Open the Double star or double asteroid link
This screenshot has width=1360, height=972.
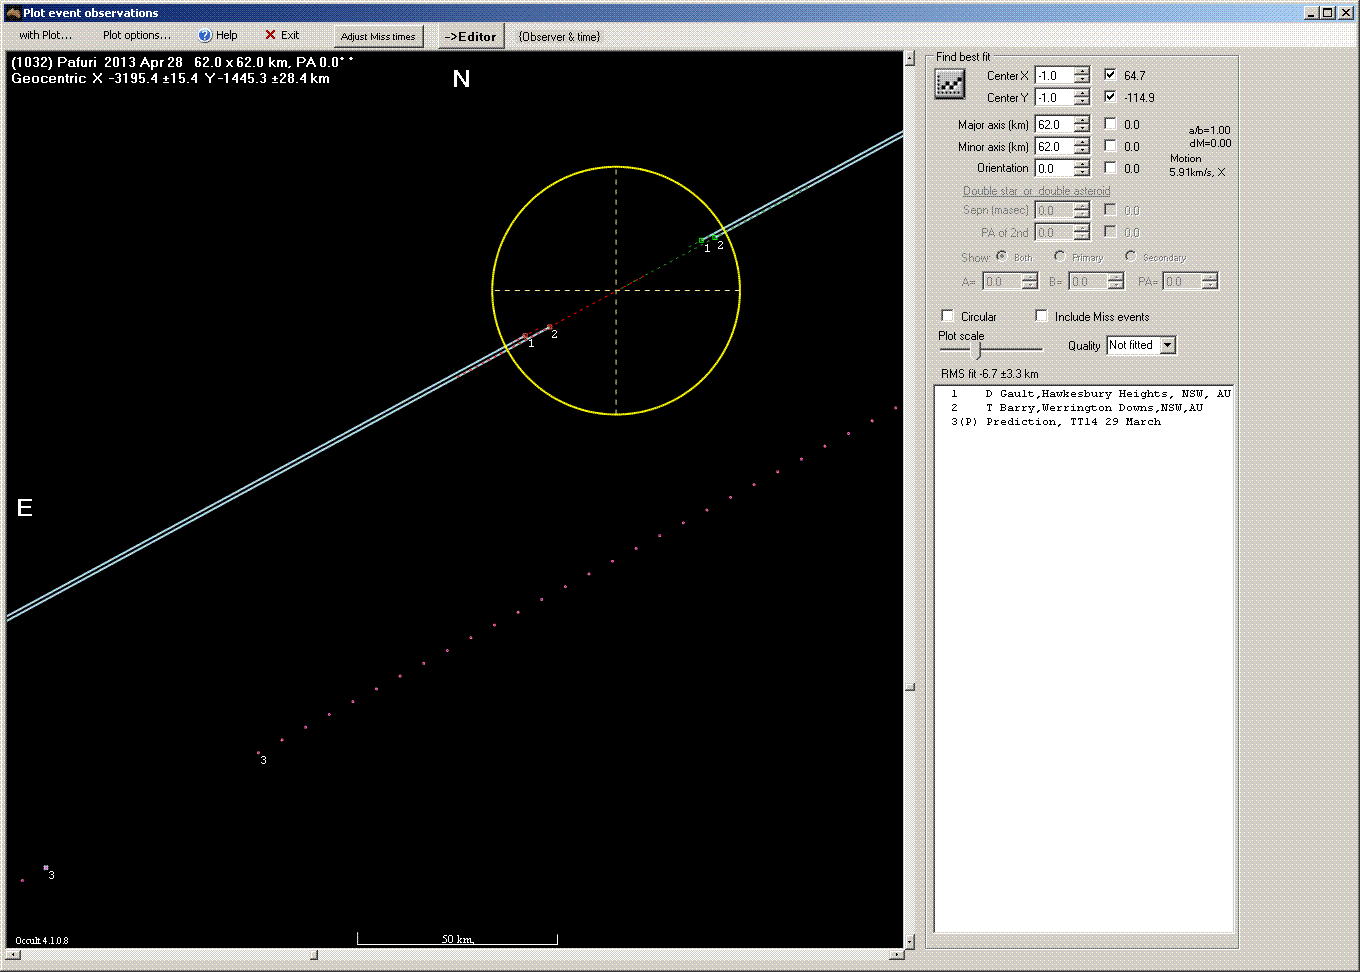[x=1036, y=191]
